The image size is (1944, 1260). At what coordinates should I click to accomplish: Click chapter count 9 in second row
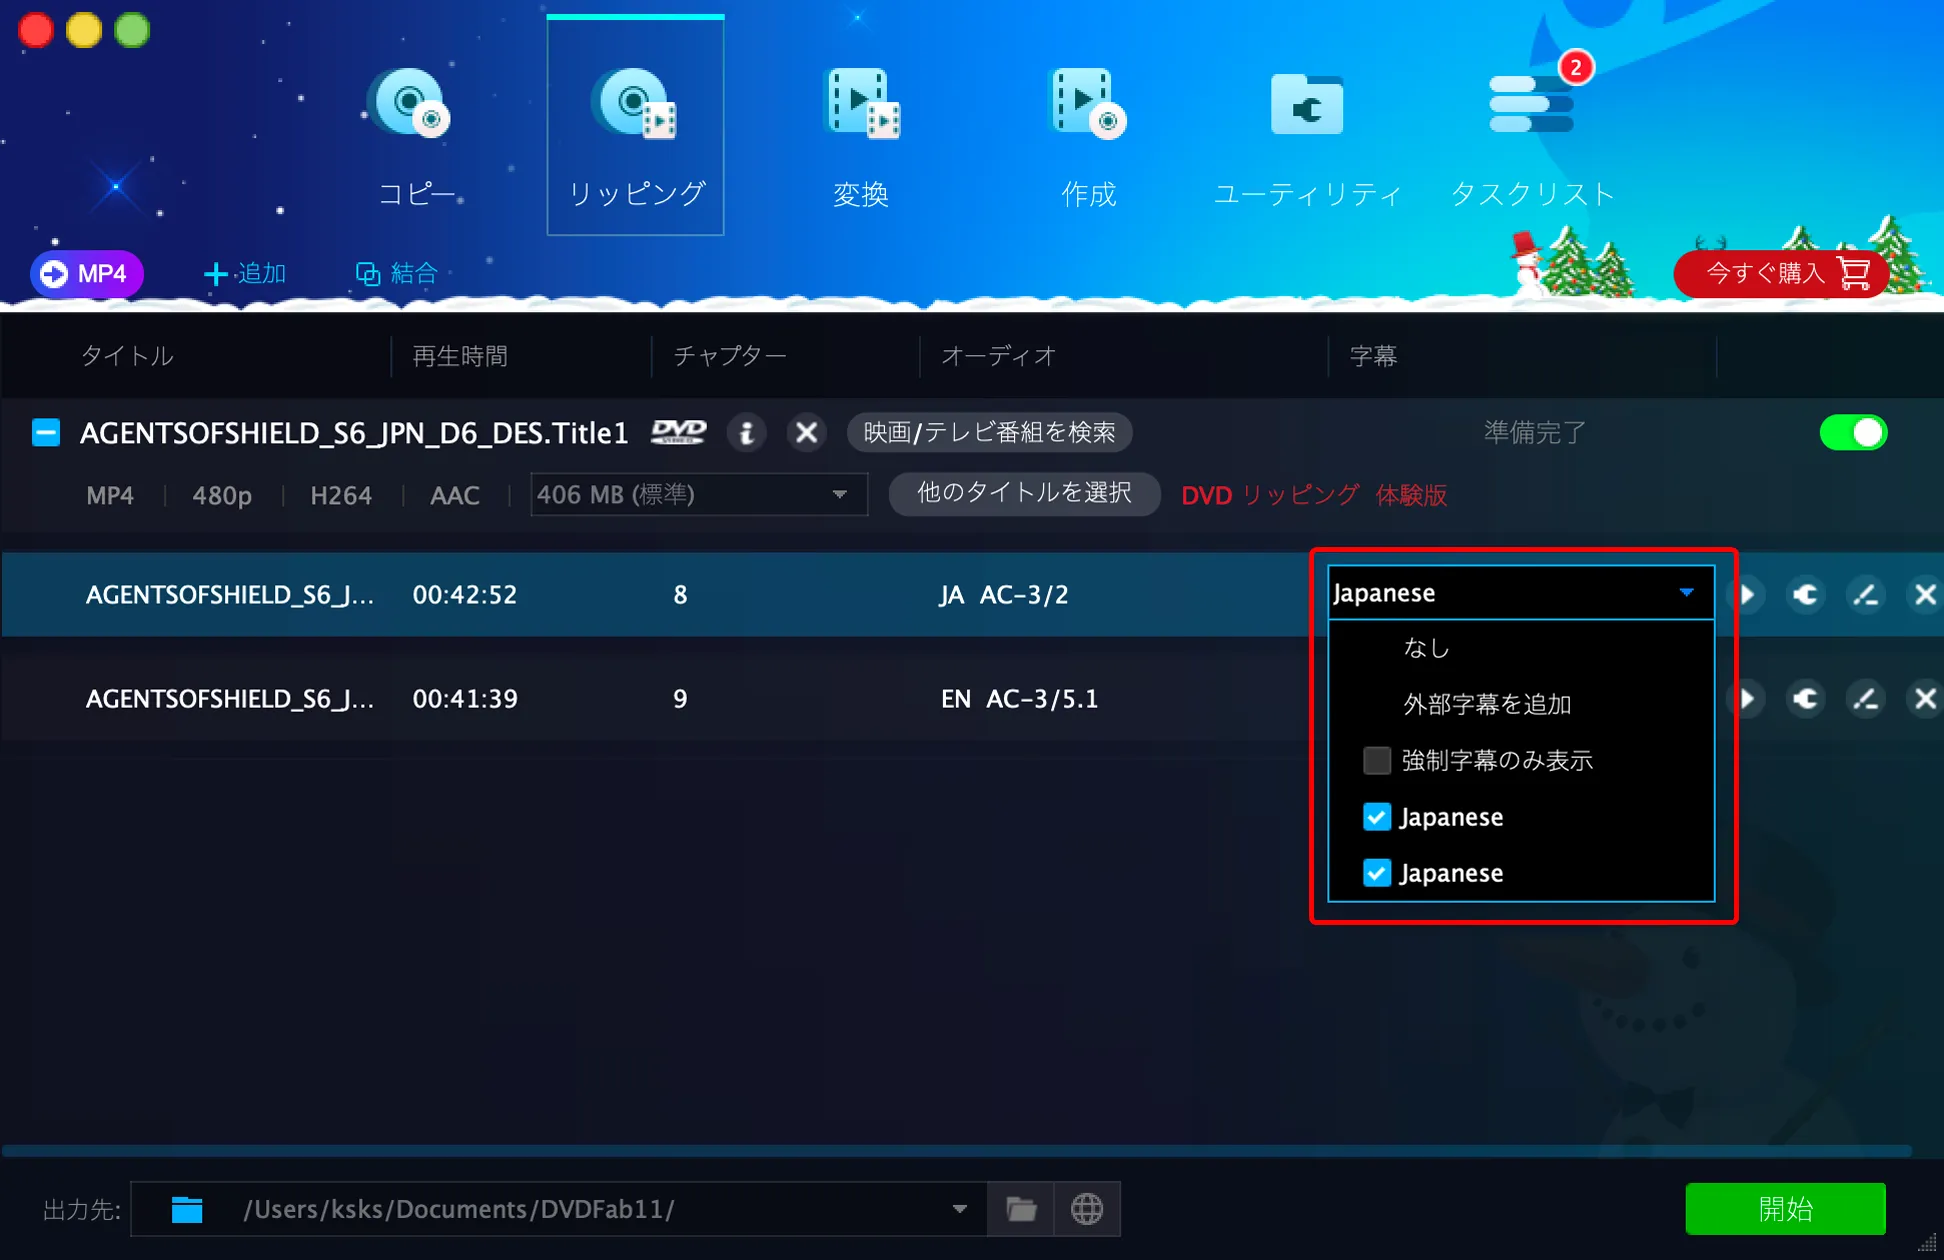pos(680,699)
